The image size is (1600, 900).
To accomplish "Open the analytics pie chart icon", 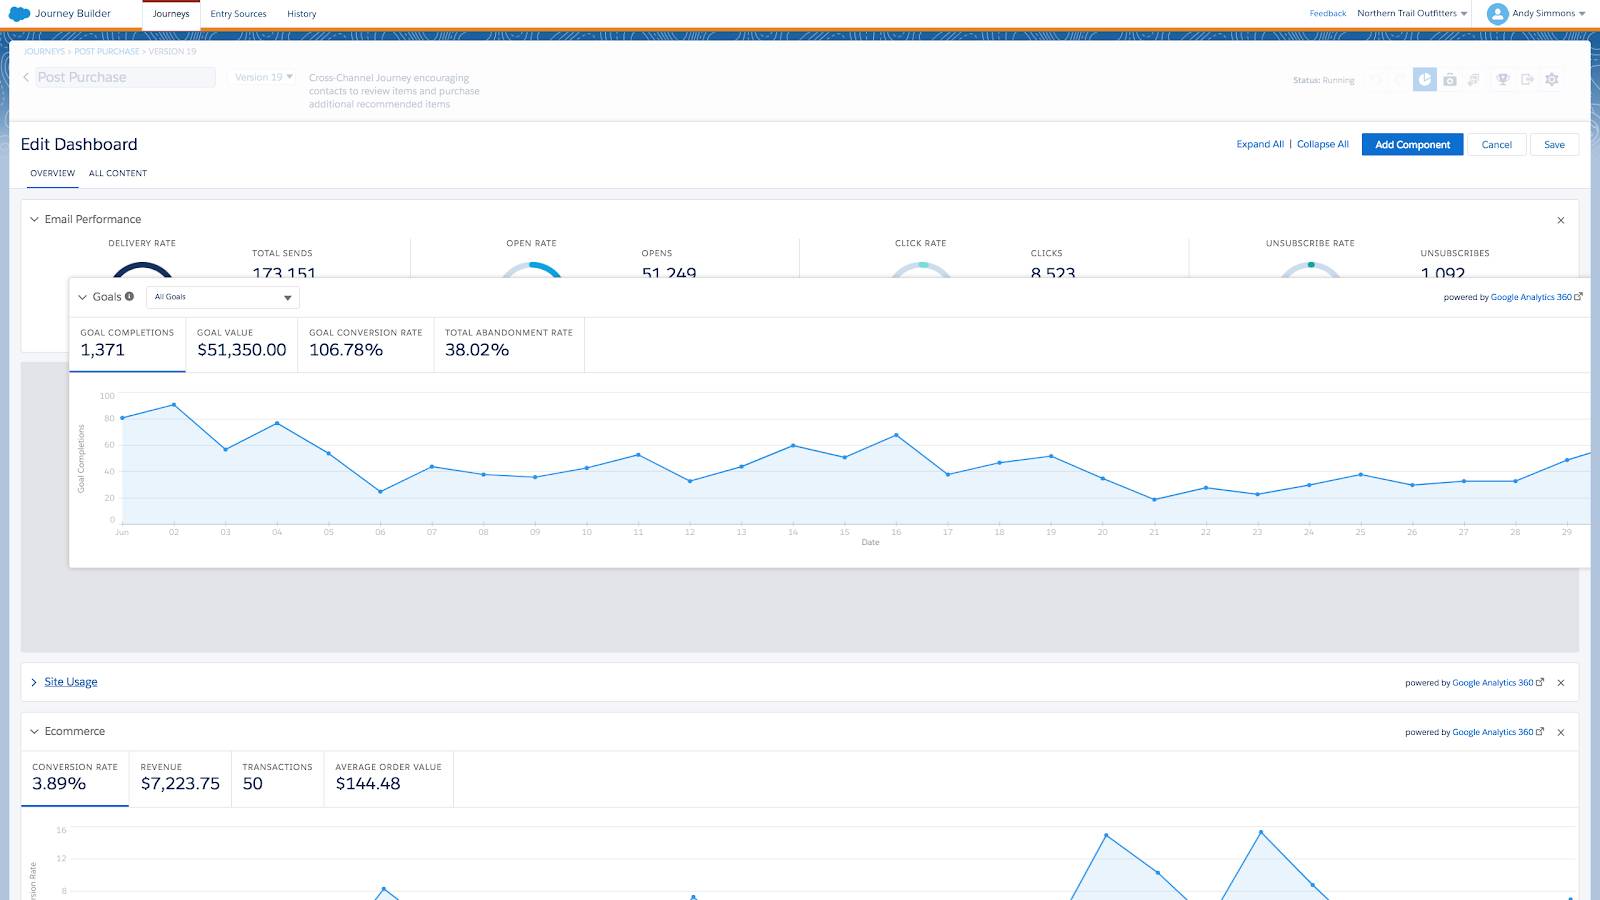I will [x=1425, y=80].
